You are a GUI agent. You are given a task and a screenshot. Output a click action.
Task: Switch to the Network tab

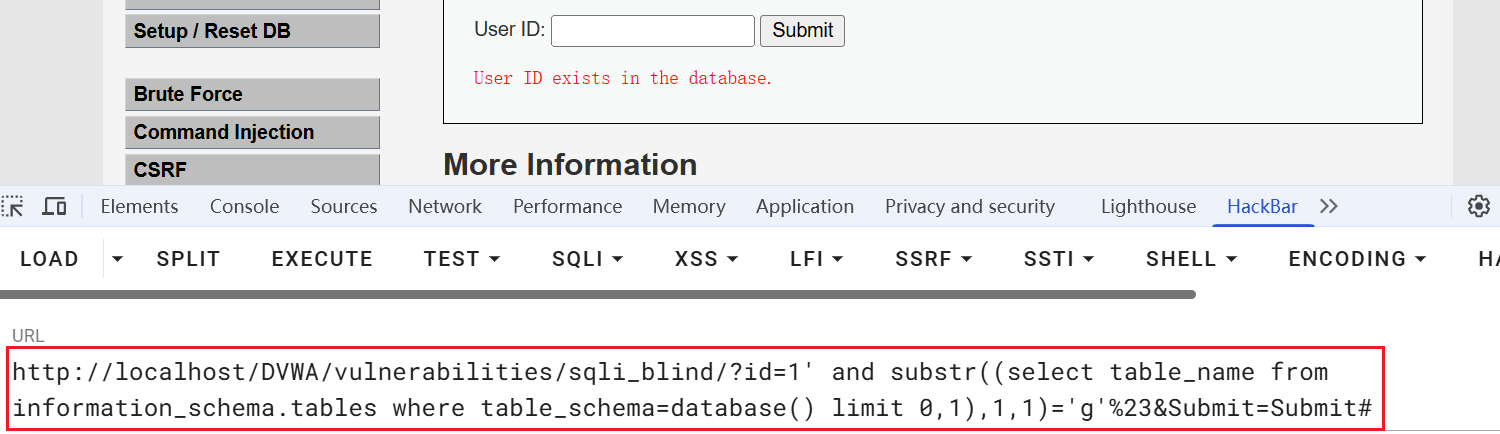(445, 206)
